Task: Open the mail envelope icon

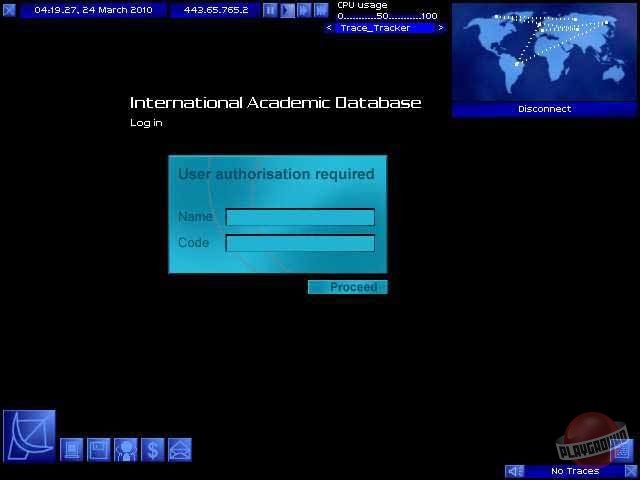Action: [x=179, y=450]
